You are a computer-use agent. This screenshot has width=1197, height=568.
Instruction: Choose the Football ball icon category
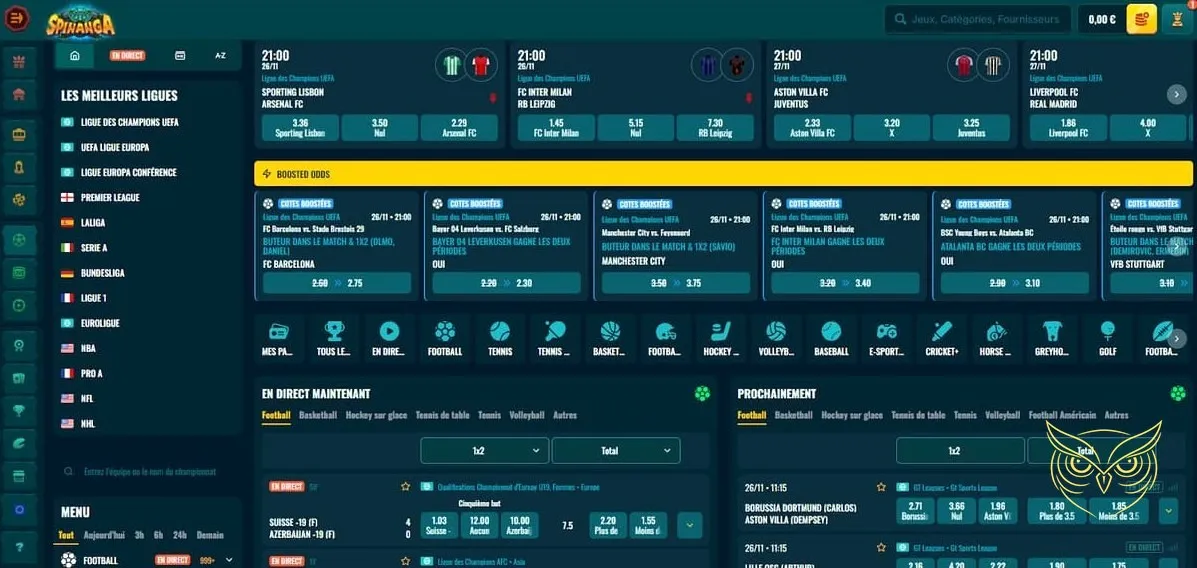444,339
